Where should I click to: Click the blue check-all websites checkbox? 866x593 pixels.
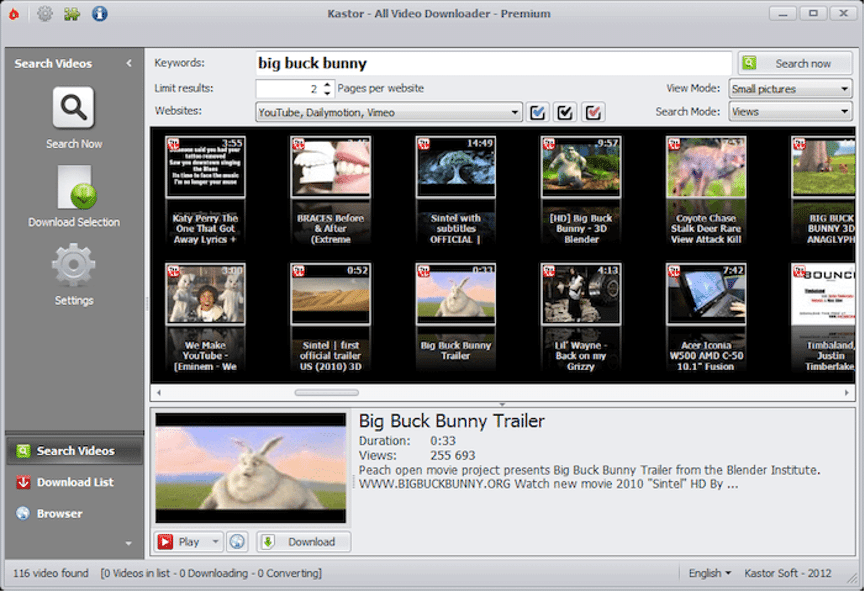(538, 112)
